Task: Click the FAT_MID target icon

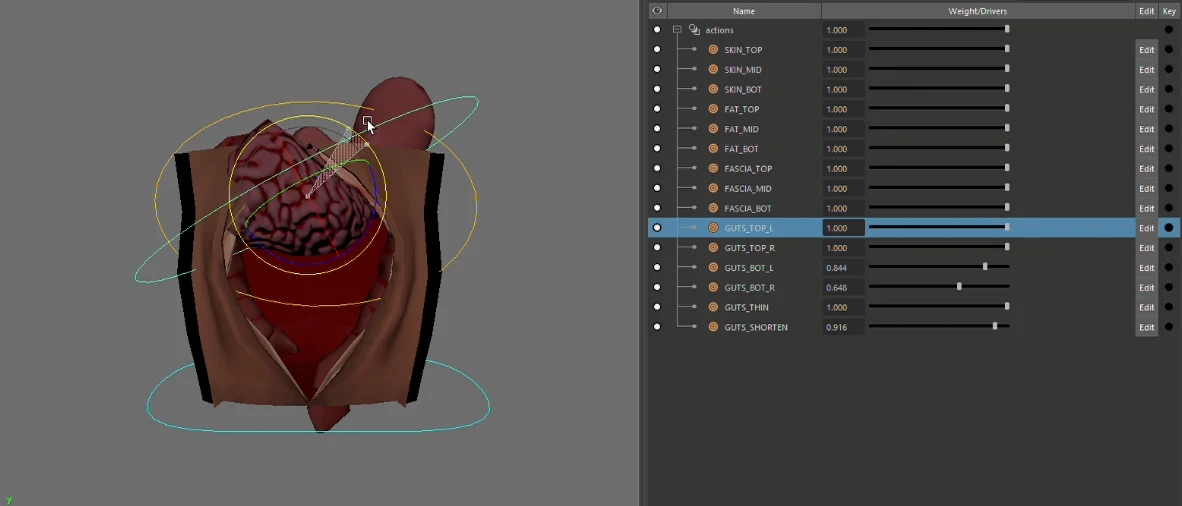Action: point(713,129)
